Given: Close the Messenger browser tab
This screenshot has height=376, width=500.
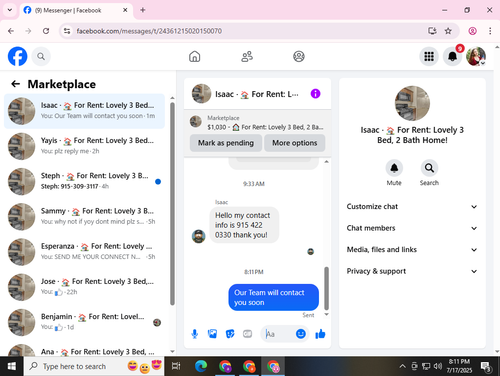Looking at the screenshot, I should pos(125,10).
